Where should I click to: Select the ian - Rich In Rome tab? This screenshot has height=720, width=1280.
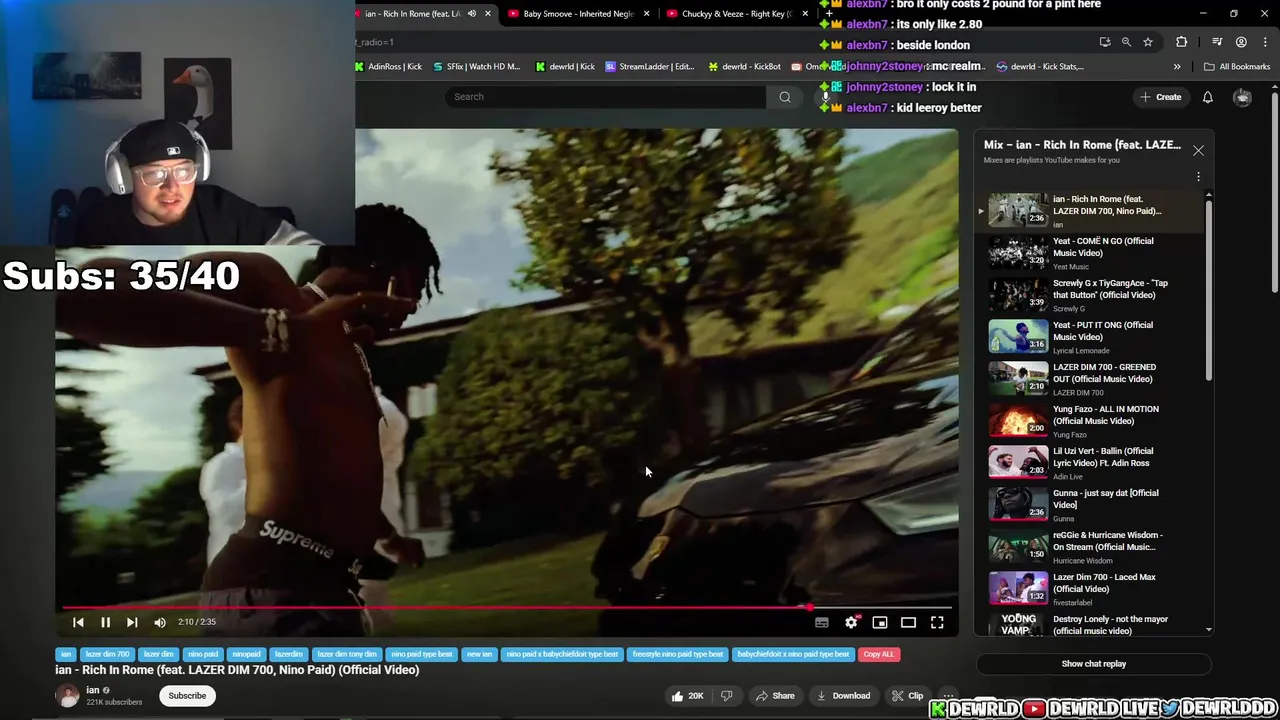point(412,14)
